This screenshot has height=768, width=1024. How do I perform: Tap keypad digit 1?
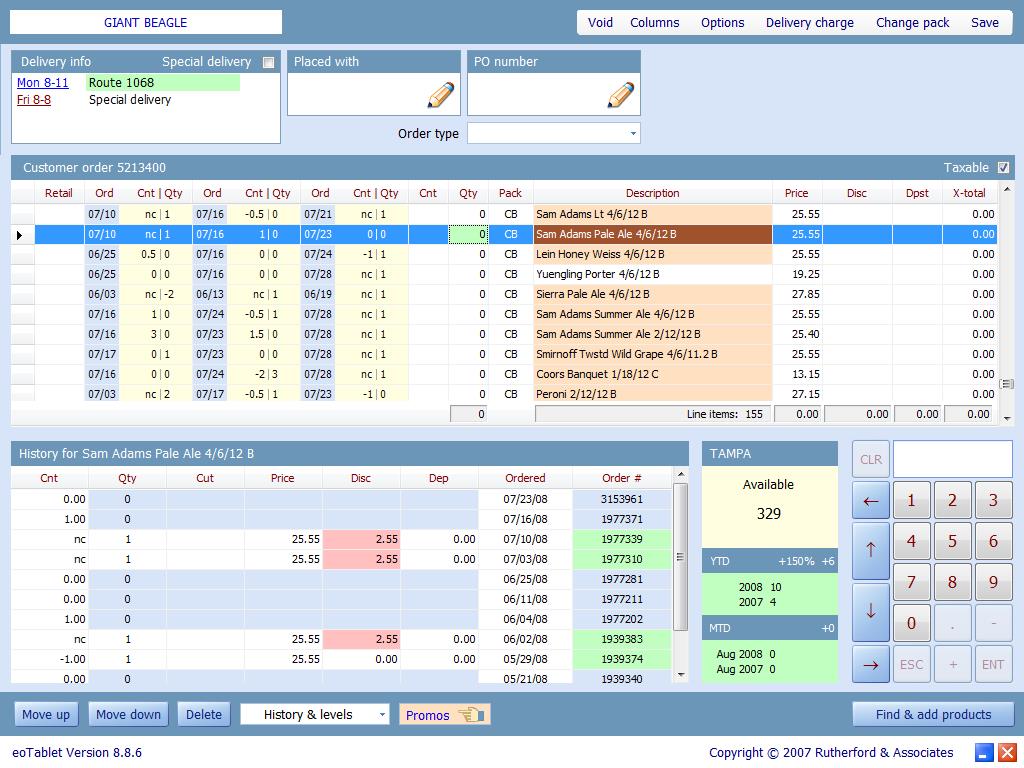(x=912, y=501)
